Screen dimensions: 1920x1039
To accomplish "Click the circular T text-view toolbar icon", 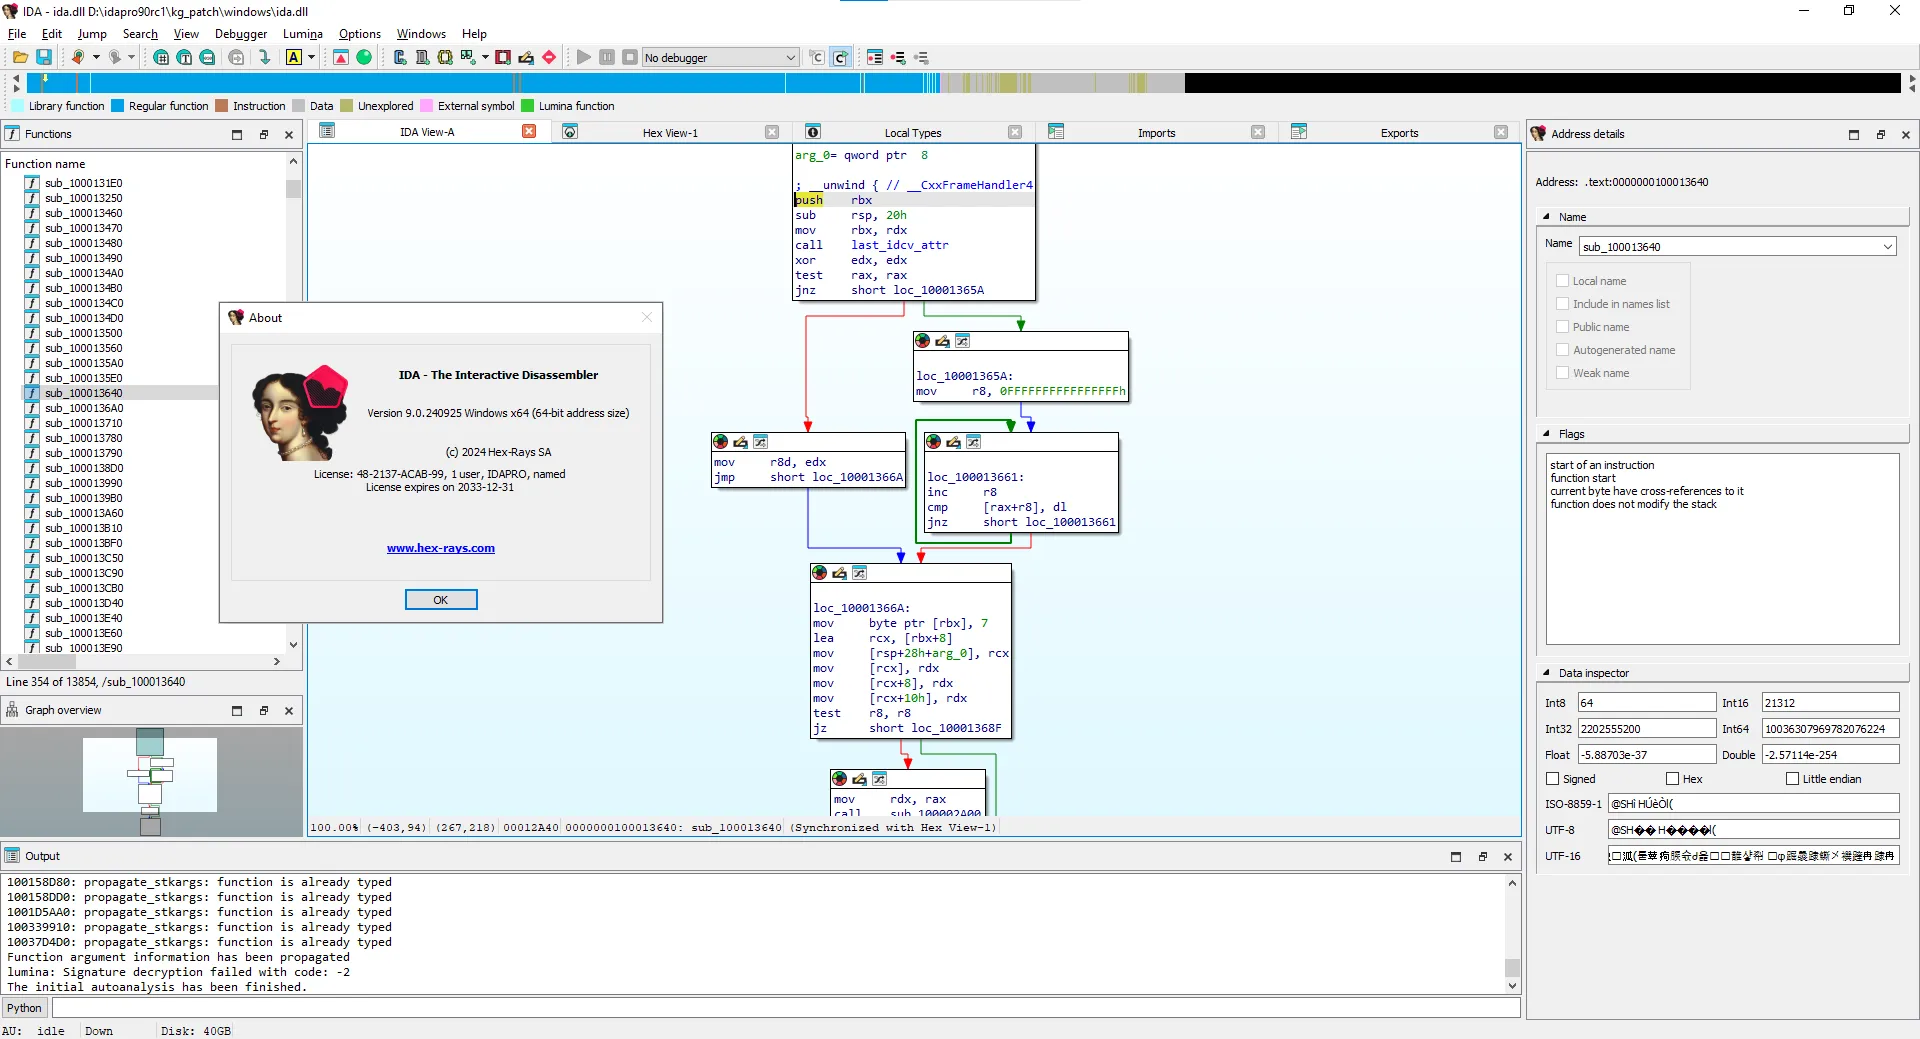I will click(184, 58).
